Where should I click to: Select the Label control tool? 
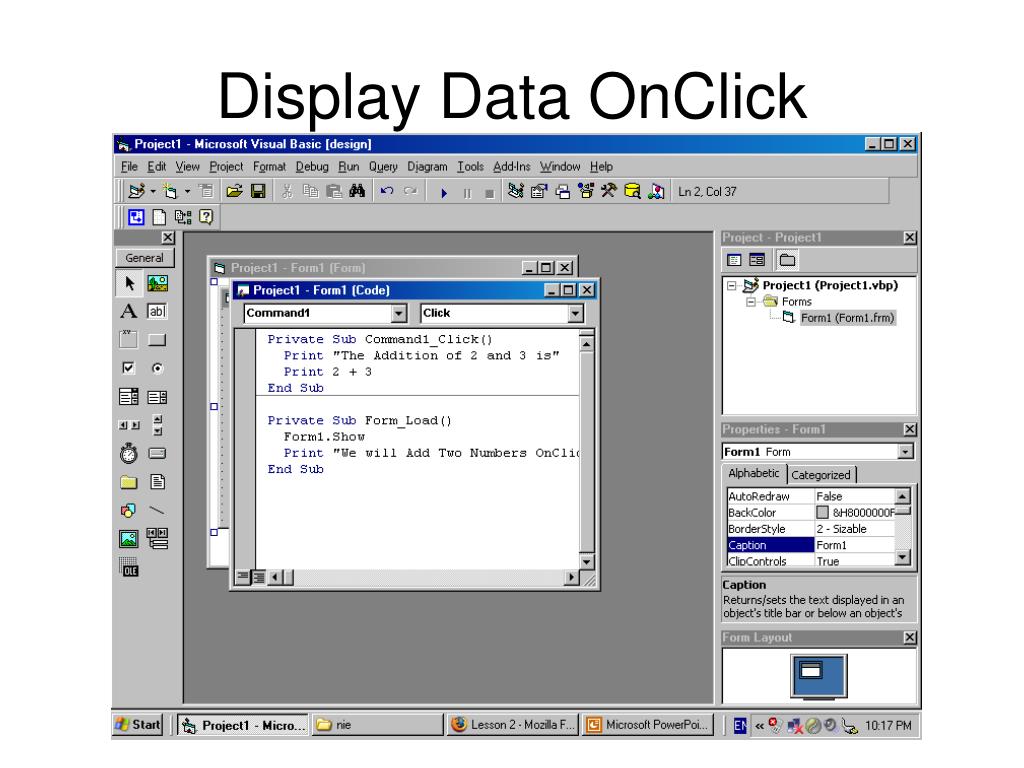click(129, 311)
